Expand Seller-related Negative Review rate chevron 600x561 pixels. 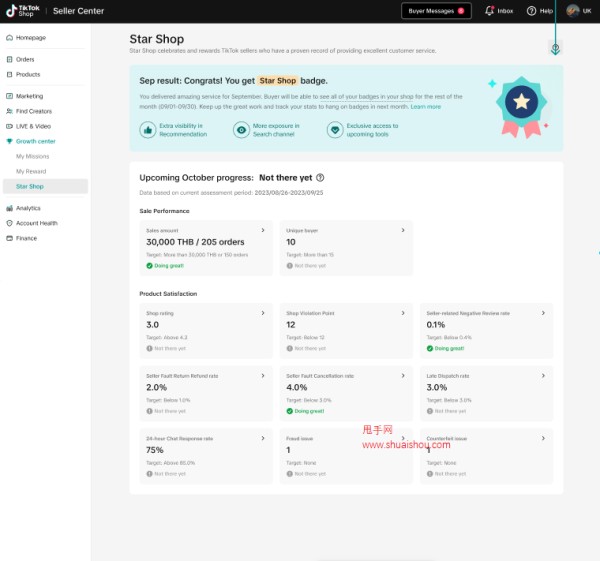(543, 313)
